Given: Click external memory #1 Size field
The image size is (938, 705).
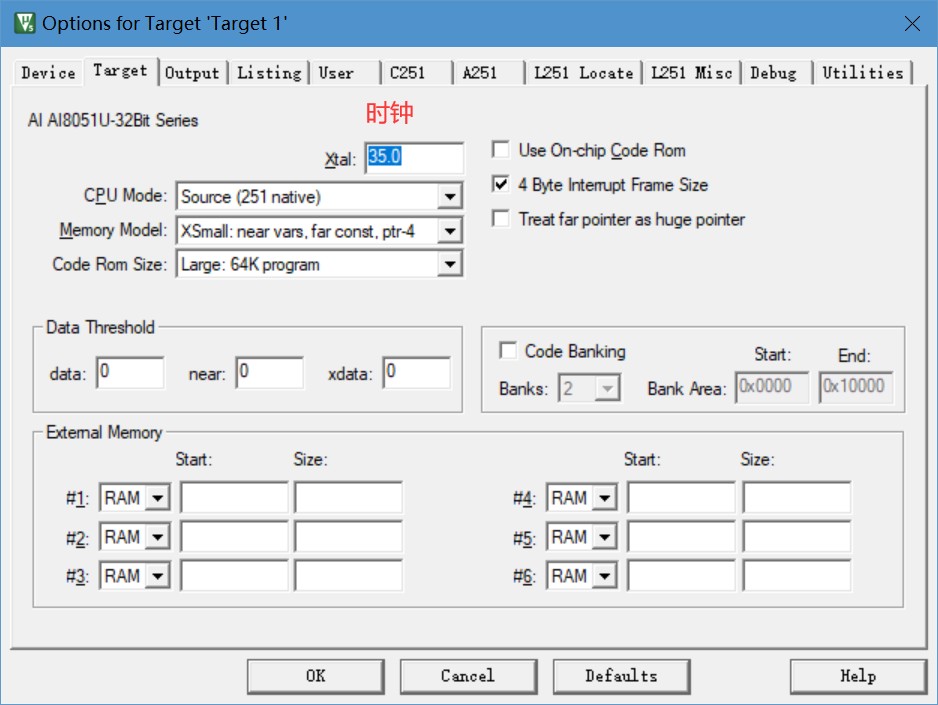Looking at the screenshot, I should tap(348, 498).
